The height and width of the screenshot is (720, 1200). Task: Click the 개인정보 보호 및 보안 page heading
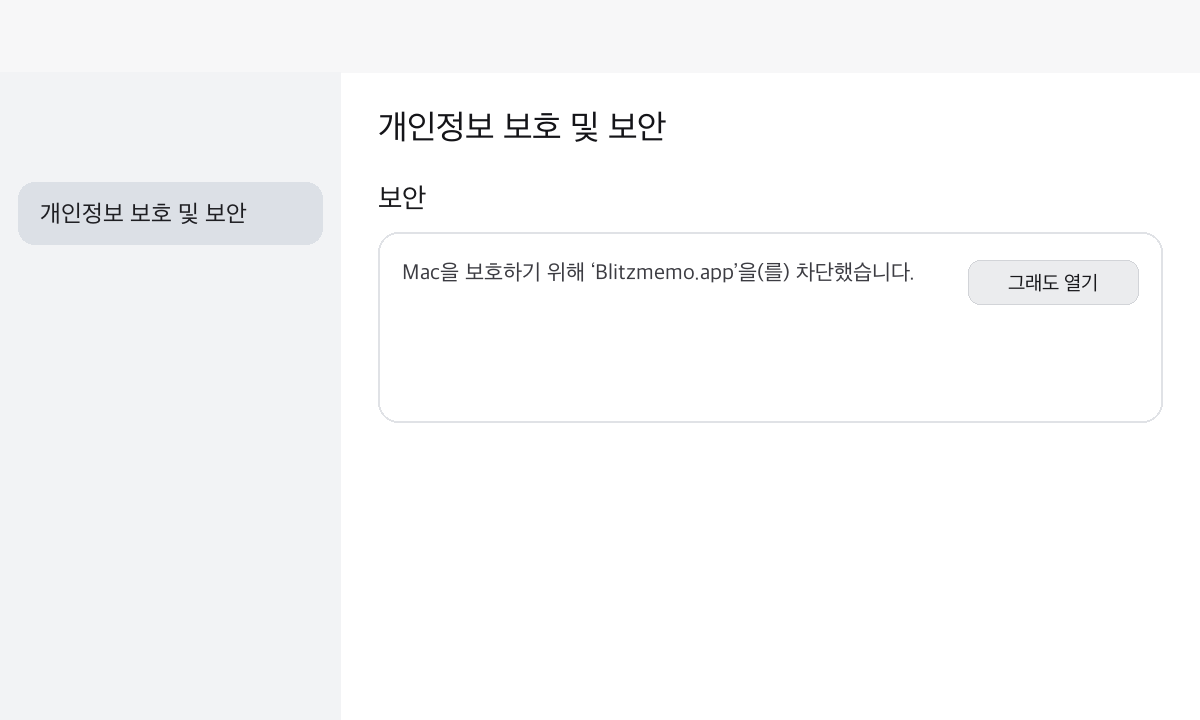(x=522, y=125)
